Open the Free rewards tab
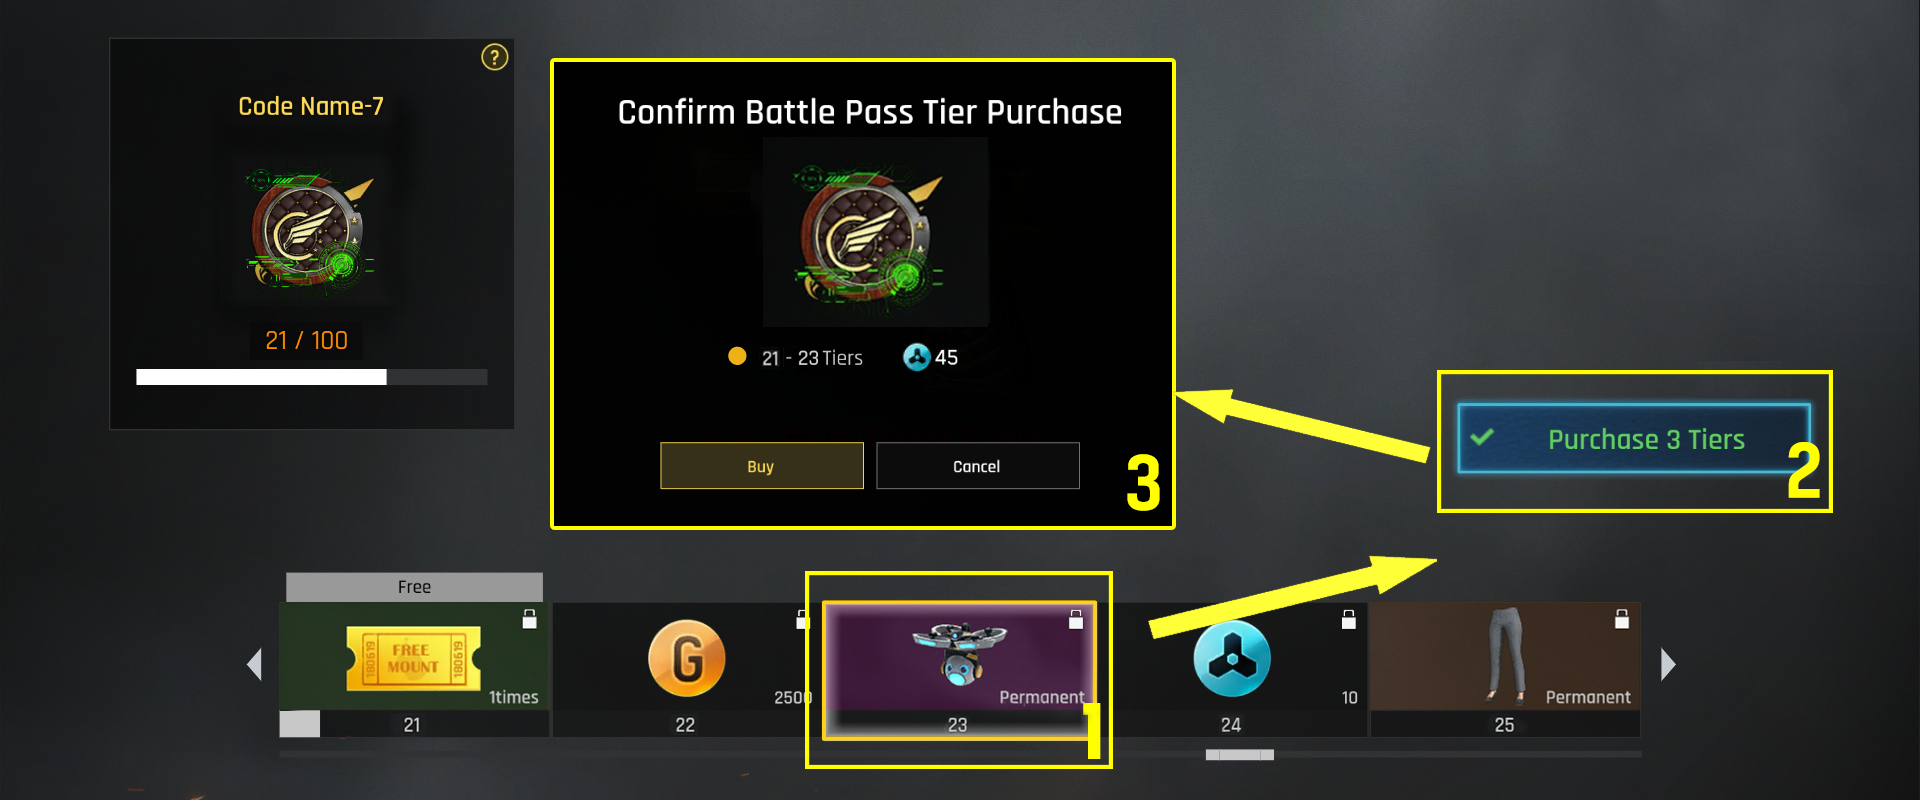The height and width of the screenshot is (800, 1920). point(414,587)
